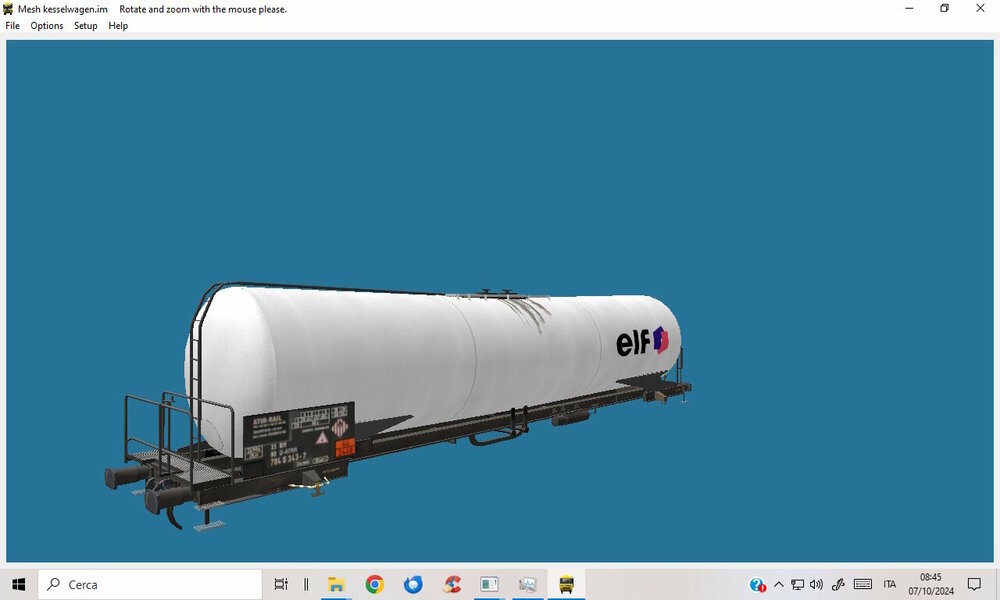This screenshot has width=1000, height=600.
Task: Show hidden system tray icons
Action: tap(779, 584)
